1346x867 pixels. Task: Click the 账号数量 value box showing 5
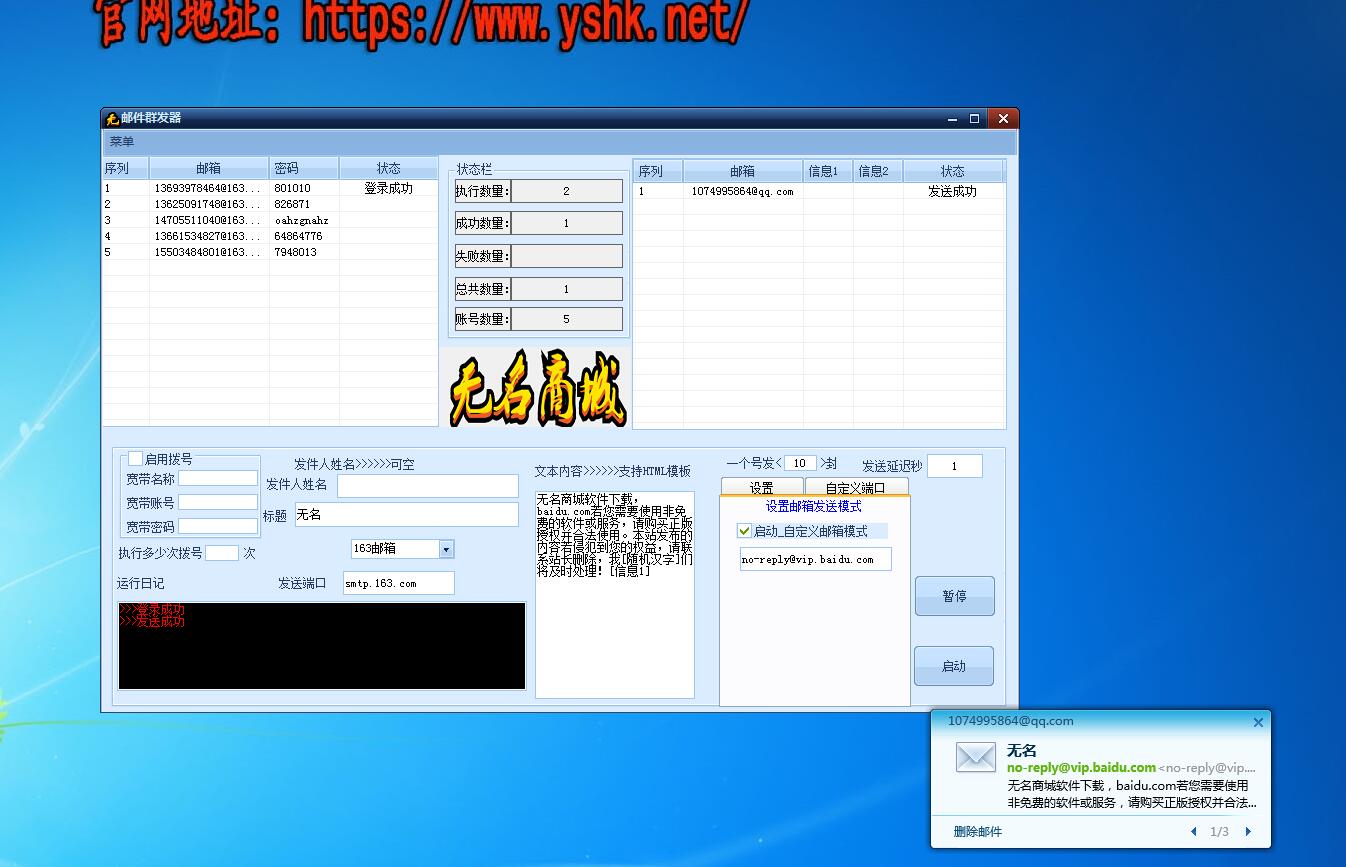point(566,319)
